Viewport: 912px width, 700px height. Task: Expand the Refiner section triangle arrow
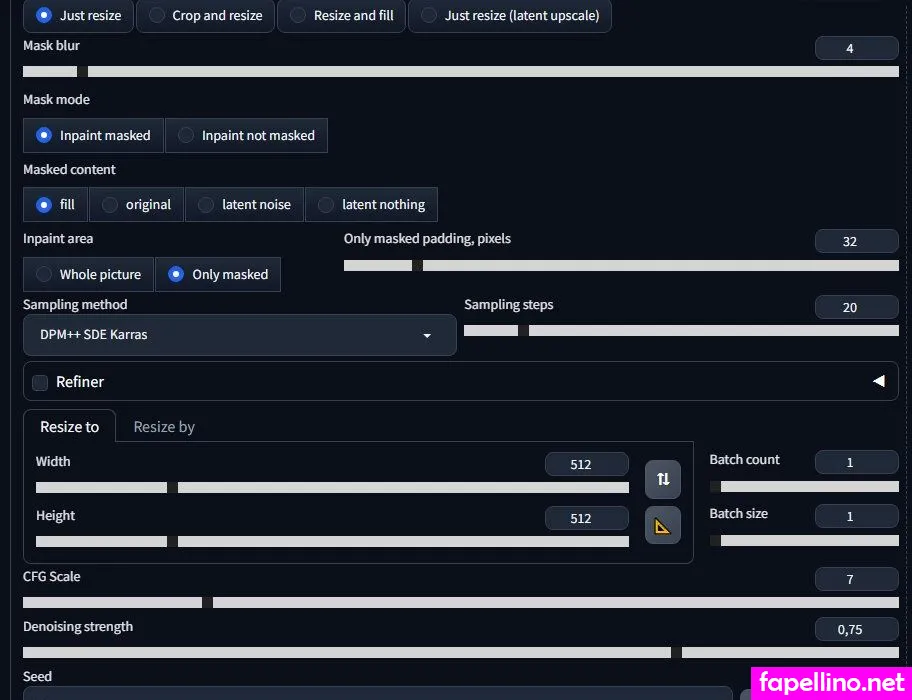(879, 381)
